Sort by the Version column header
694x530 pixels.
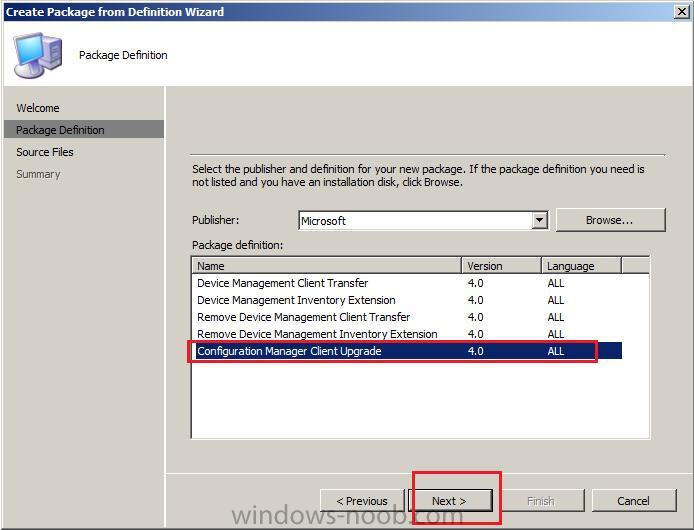coord(501,266)
